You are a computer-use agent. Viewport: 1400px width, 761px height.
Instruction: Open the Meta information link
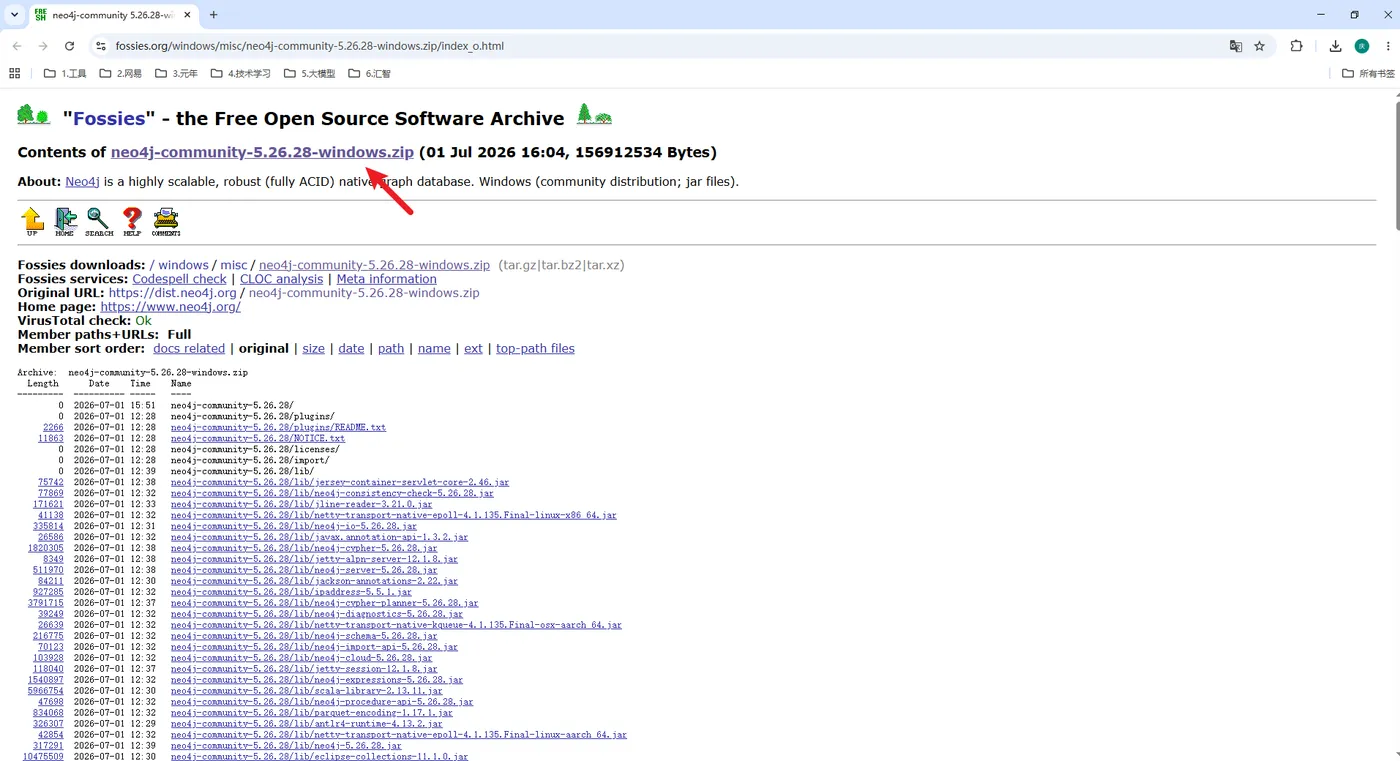coord(386,279)
